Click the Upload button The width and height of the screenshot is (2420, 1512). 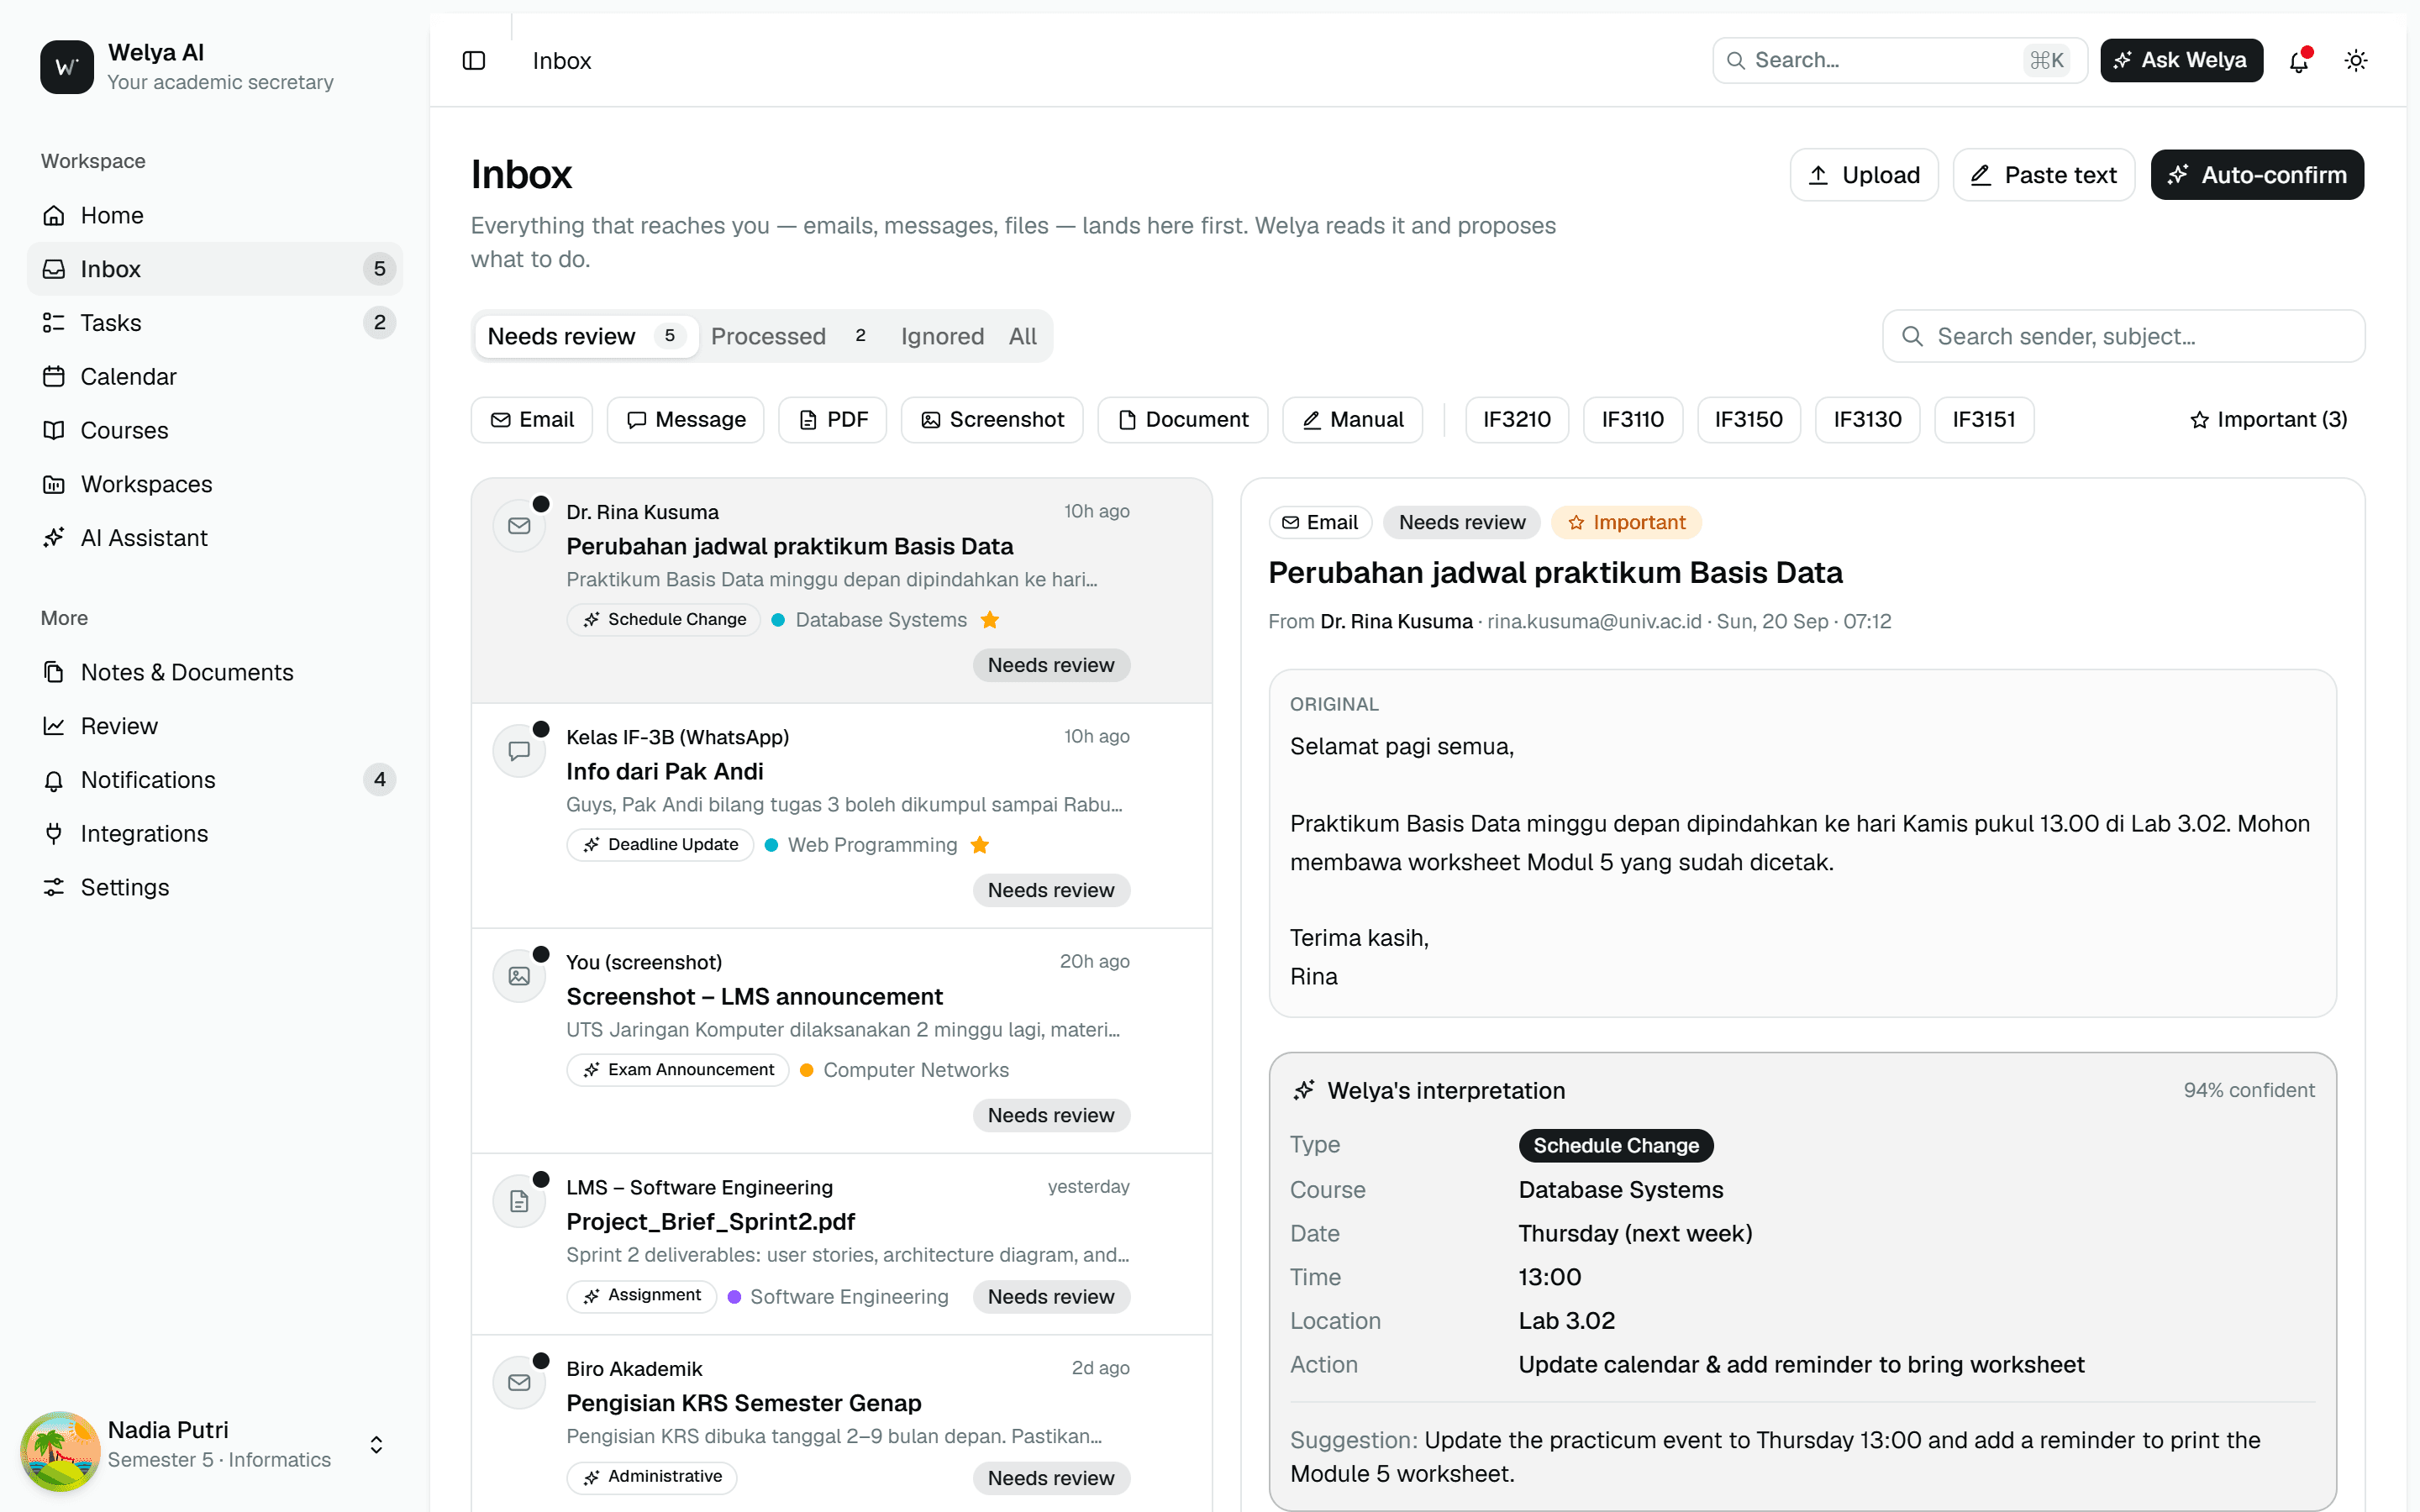coord(1864,175)
